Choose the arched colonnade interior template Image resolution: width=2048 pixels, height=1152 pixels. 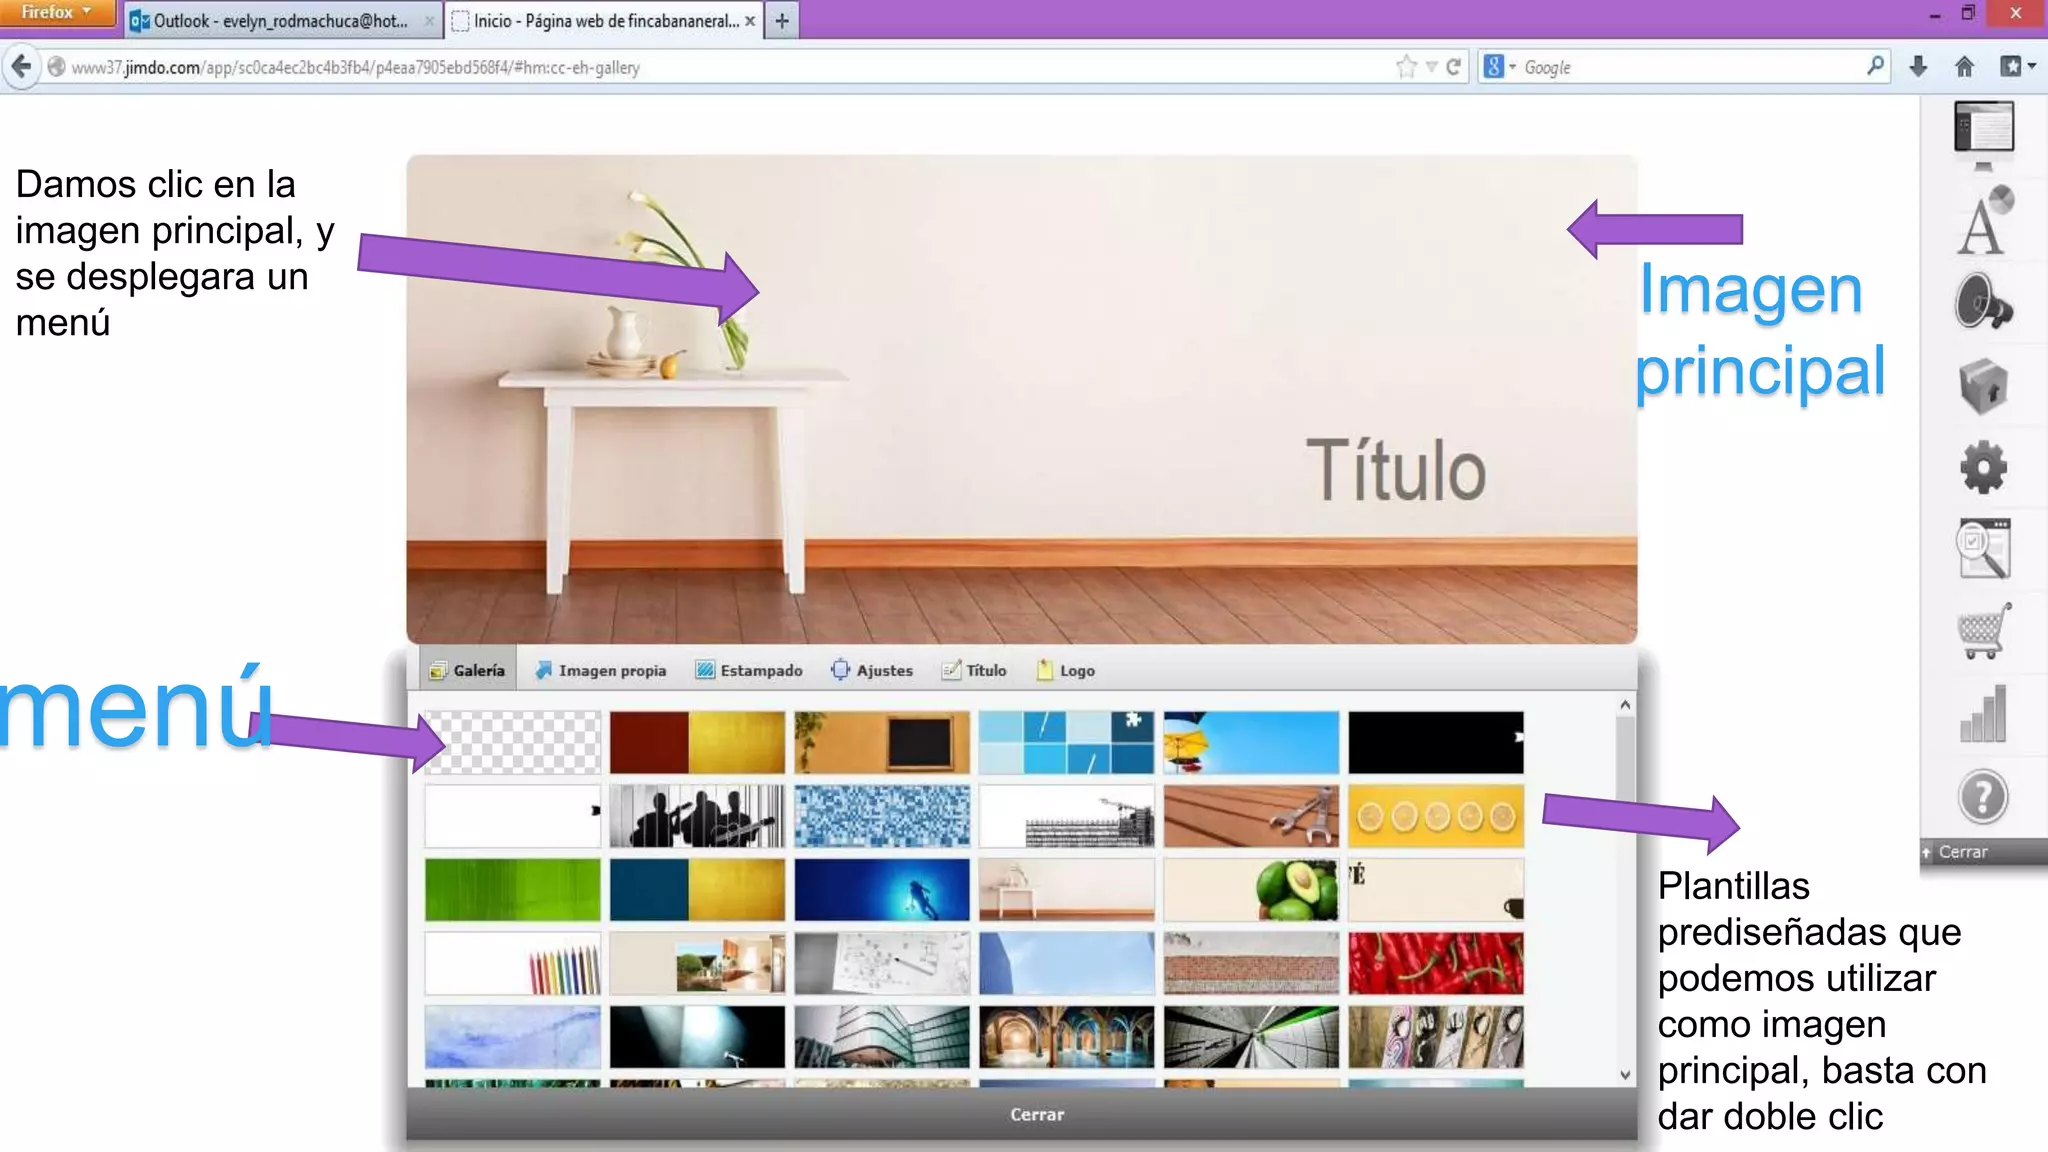1066,1038
